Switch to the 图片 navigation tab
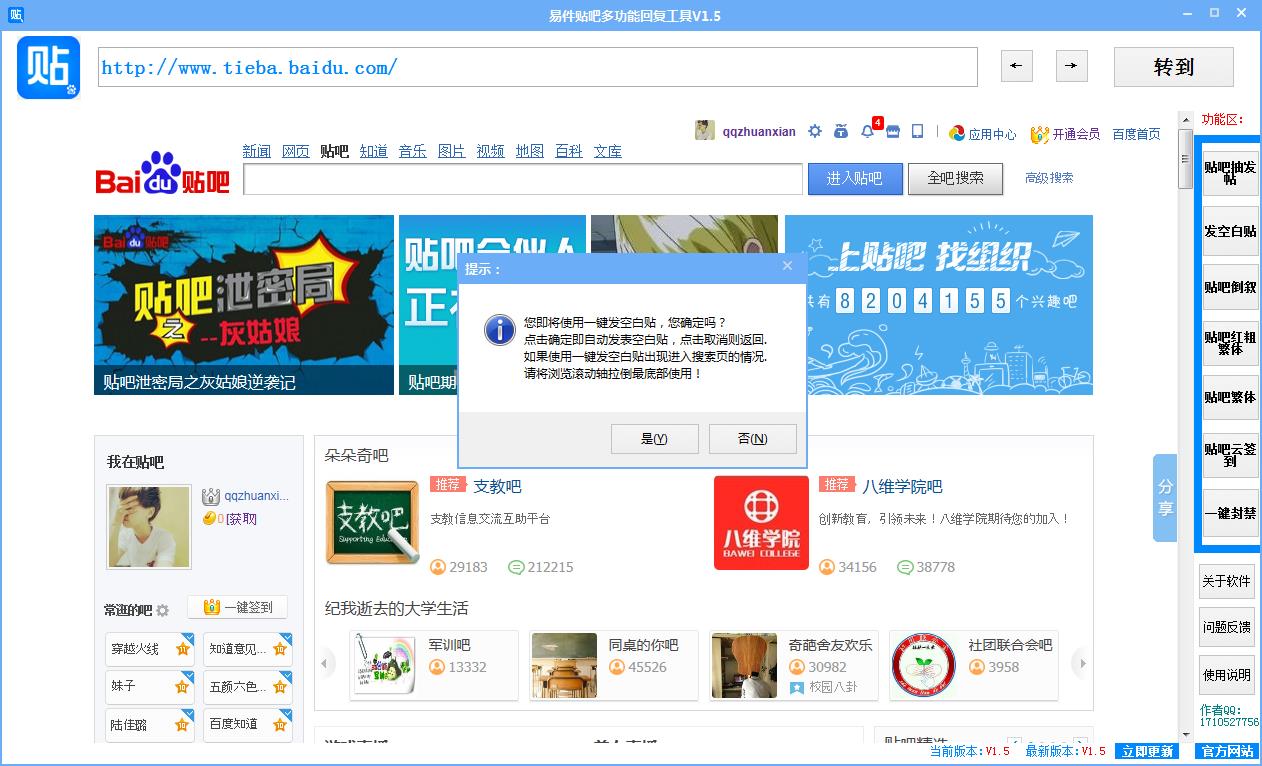Viewport: 1262px width, 766px height. tap(451, 151)
